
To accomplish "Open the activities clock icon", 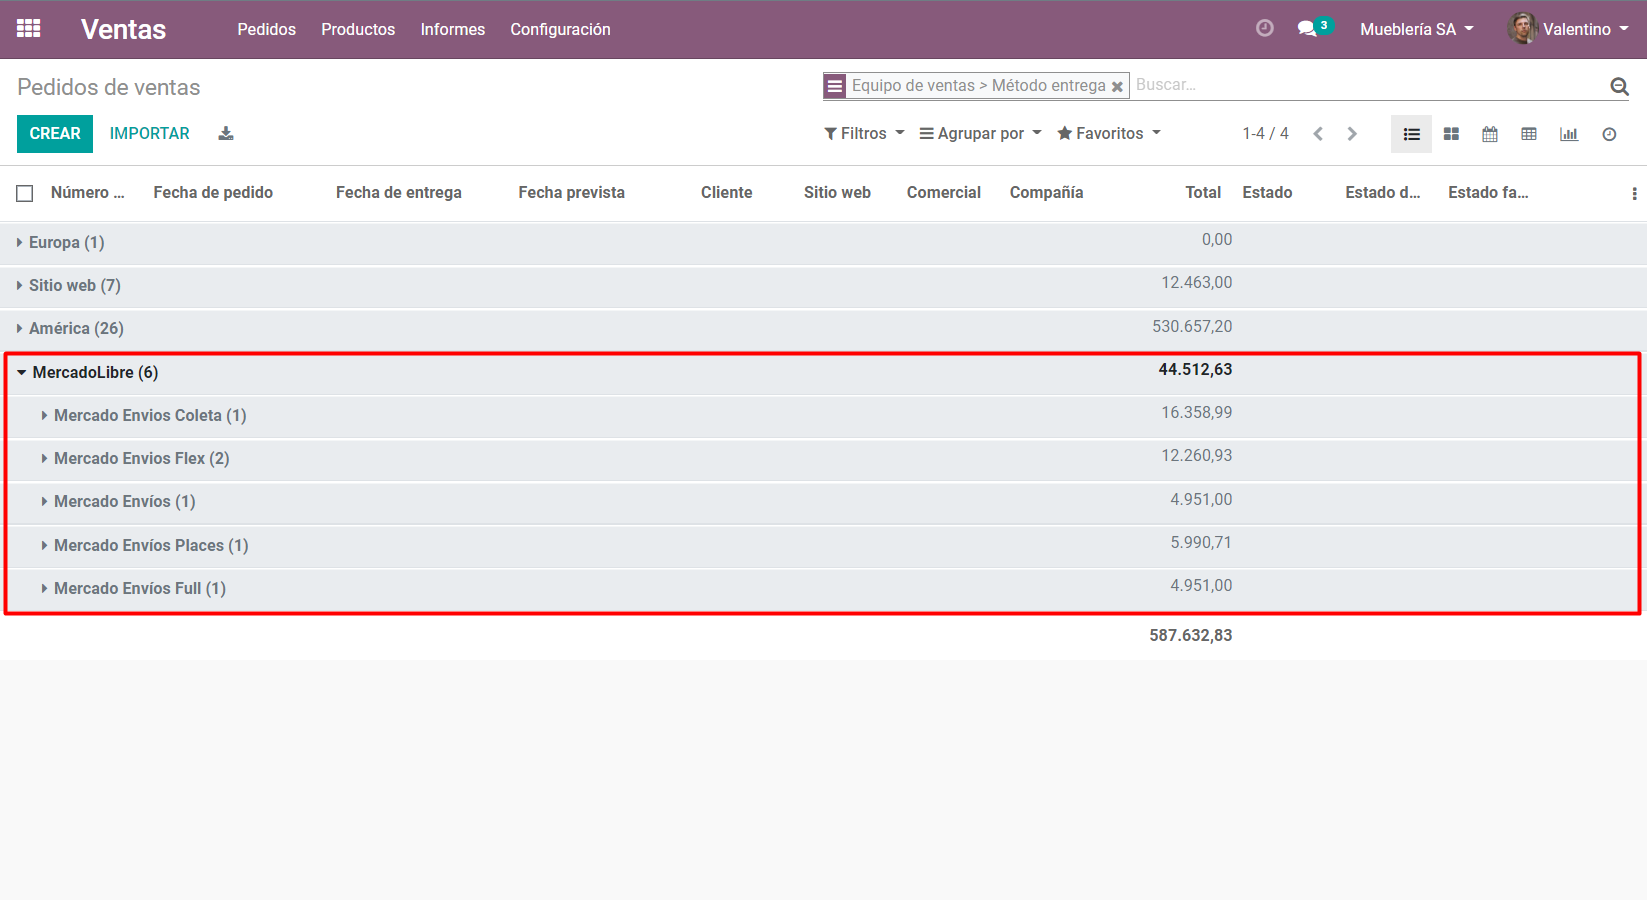I will tap(1264, 29).
